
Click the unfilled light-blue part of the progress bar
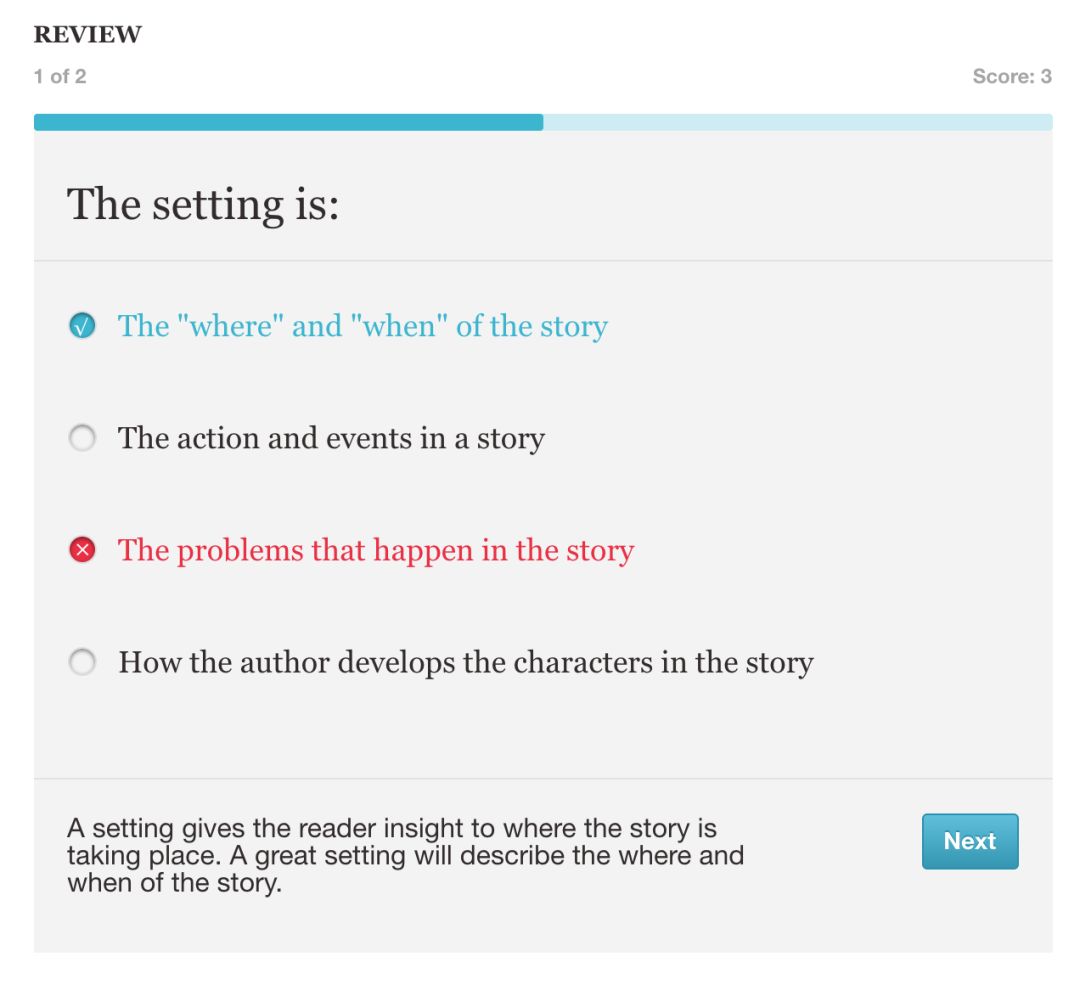pos(798,123)
